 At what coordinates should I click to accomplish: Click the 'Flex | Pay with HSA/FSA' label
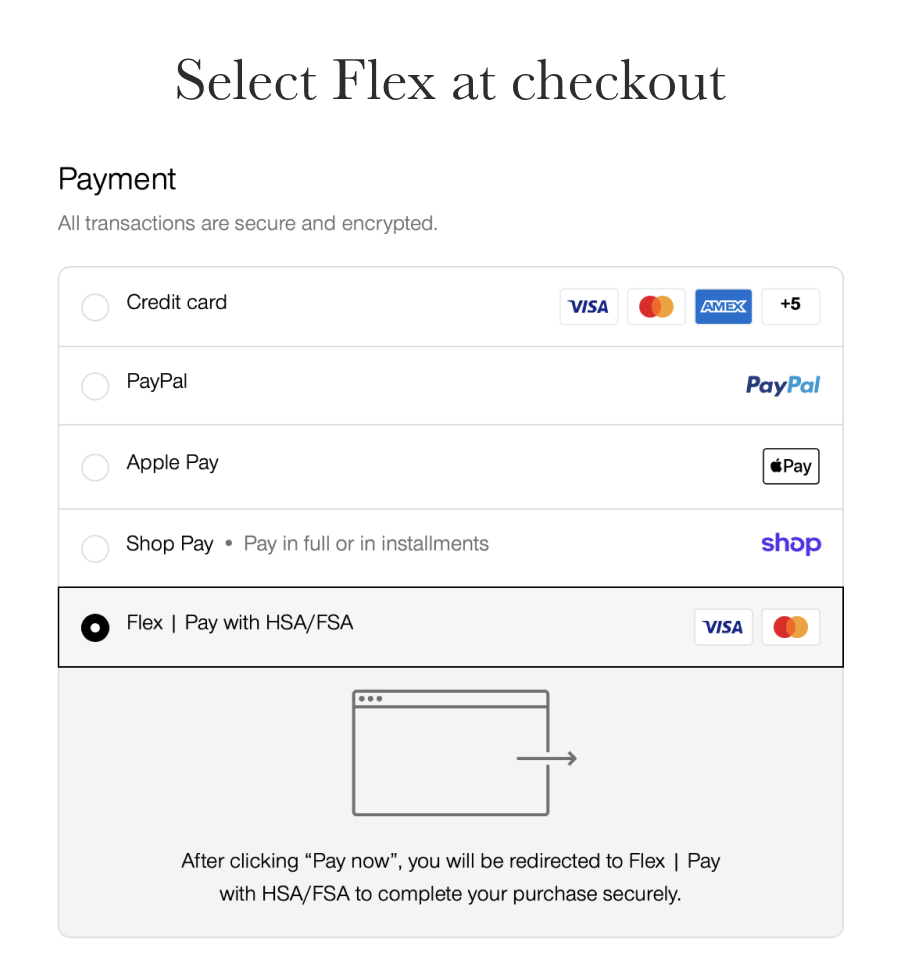click(x=240, y=623)
